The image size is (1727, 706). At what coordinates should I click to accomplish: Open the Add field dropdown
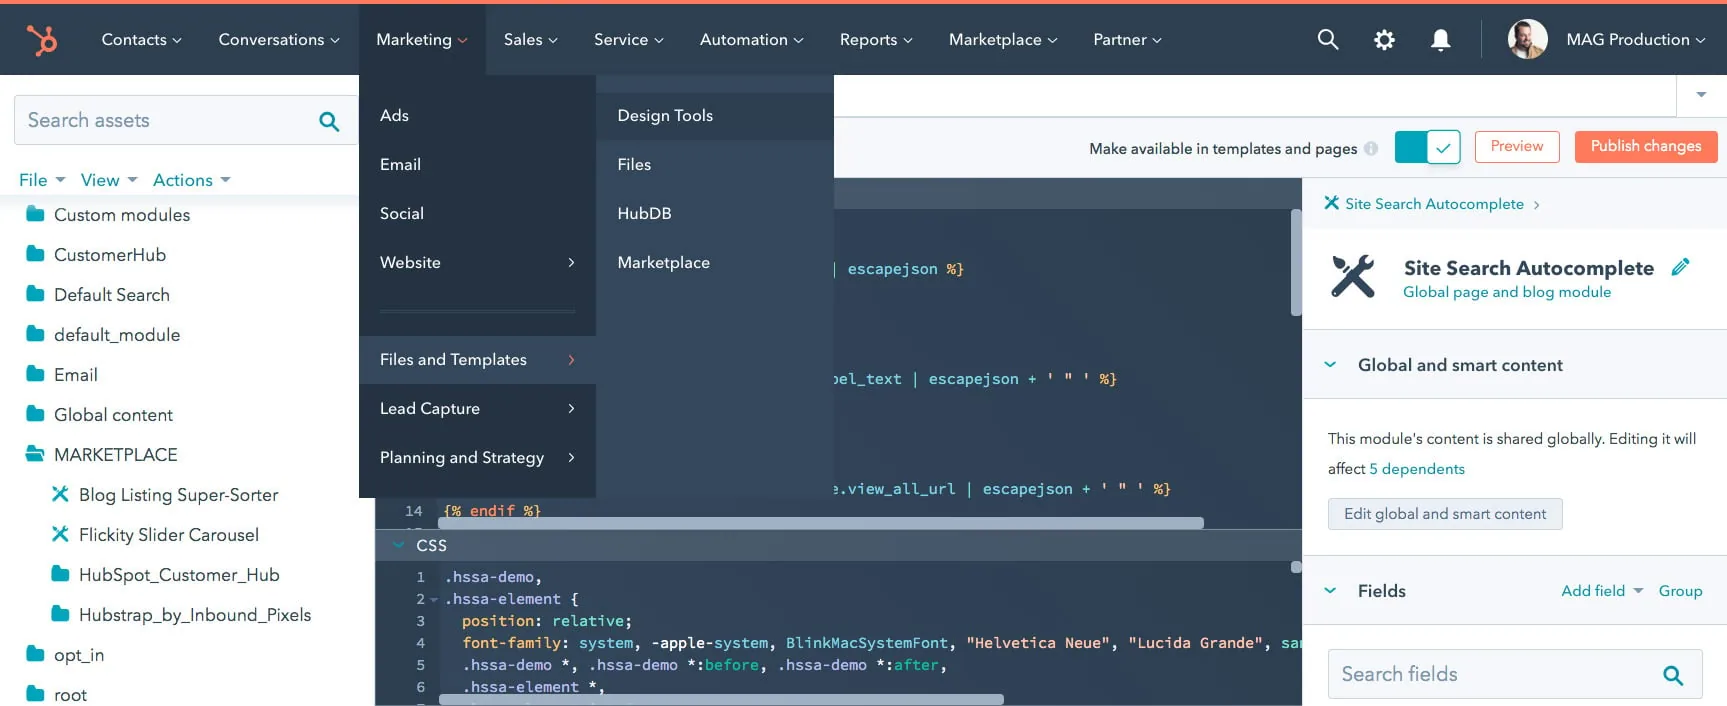pyautogui.click(x=1602, y=591)
